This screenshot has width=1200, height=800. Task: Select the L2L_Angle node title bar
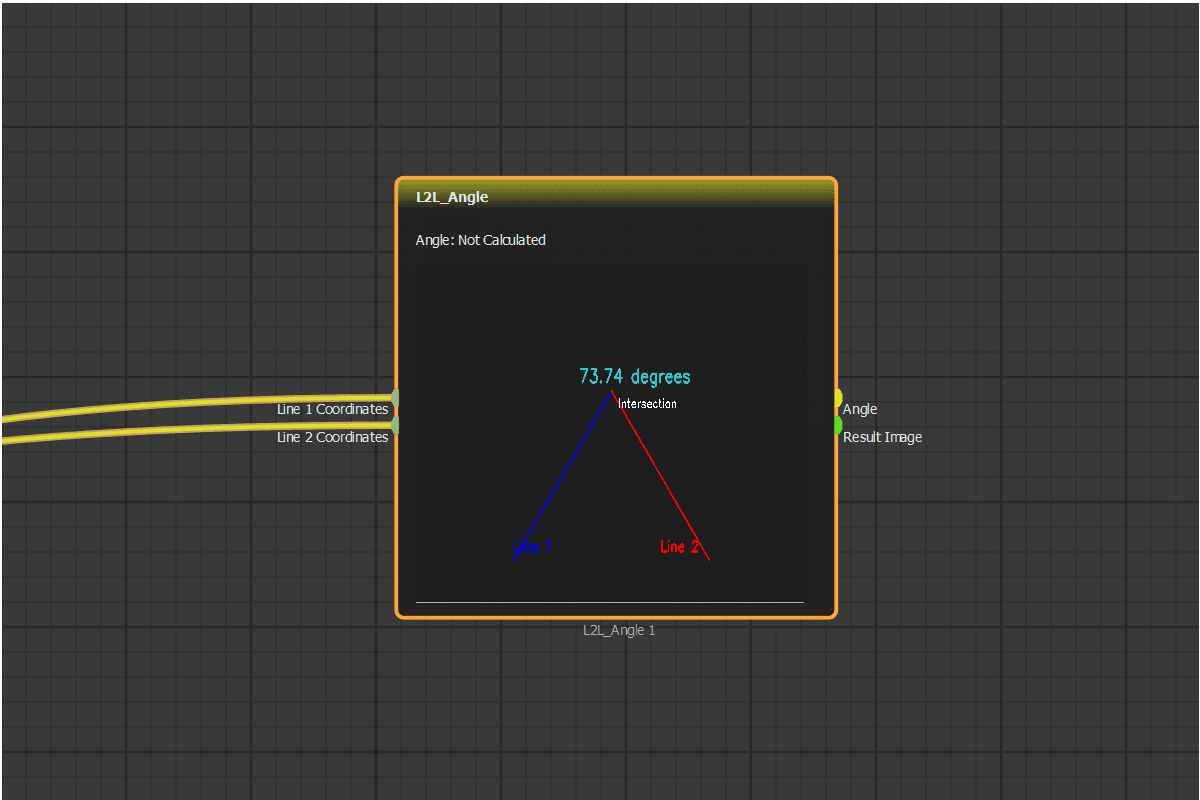615,197
